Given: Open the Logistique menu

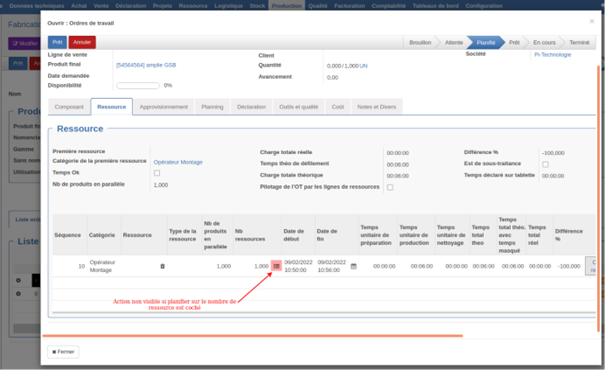Looking at the screenshot, I should [x=228, y=6].
